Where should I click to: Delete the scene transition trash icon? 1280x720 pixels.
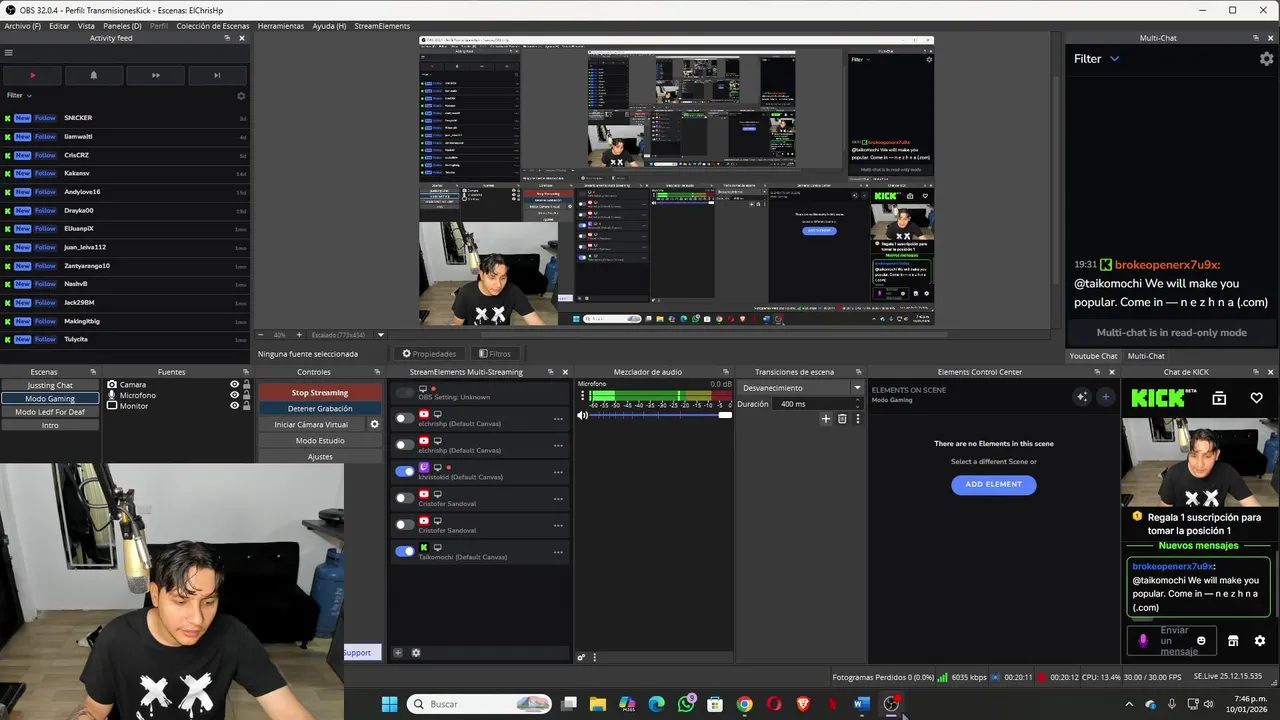pyautogui.click(x=842, y=419)
